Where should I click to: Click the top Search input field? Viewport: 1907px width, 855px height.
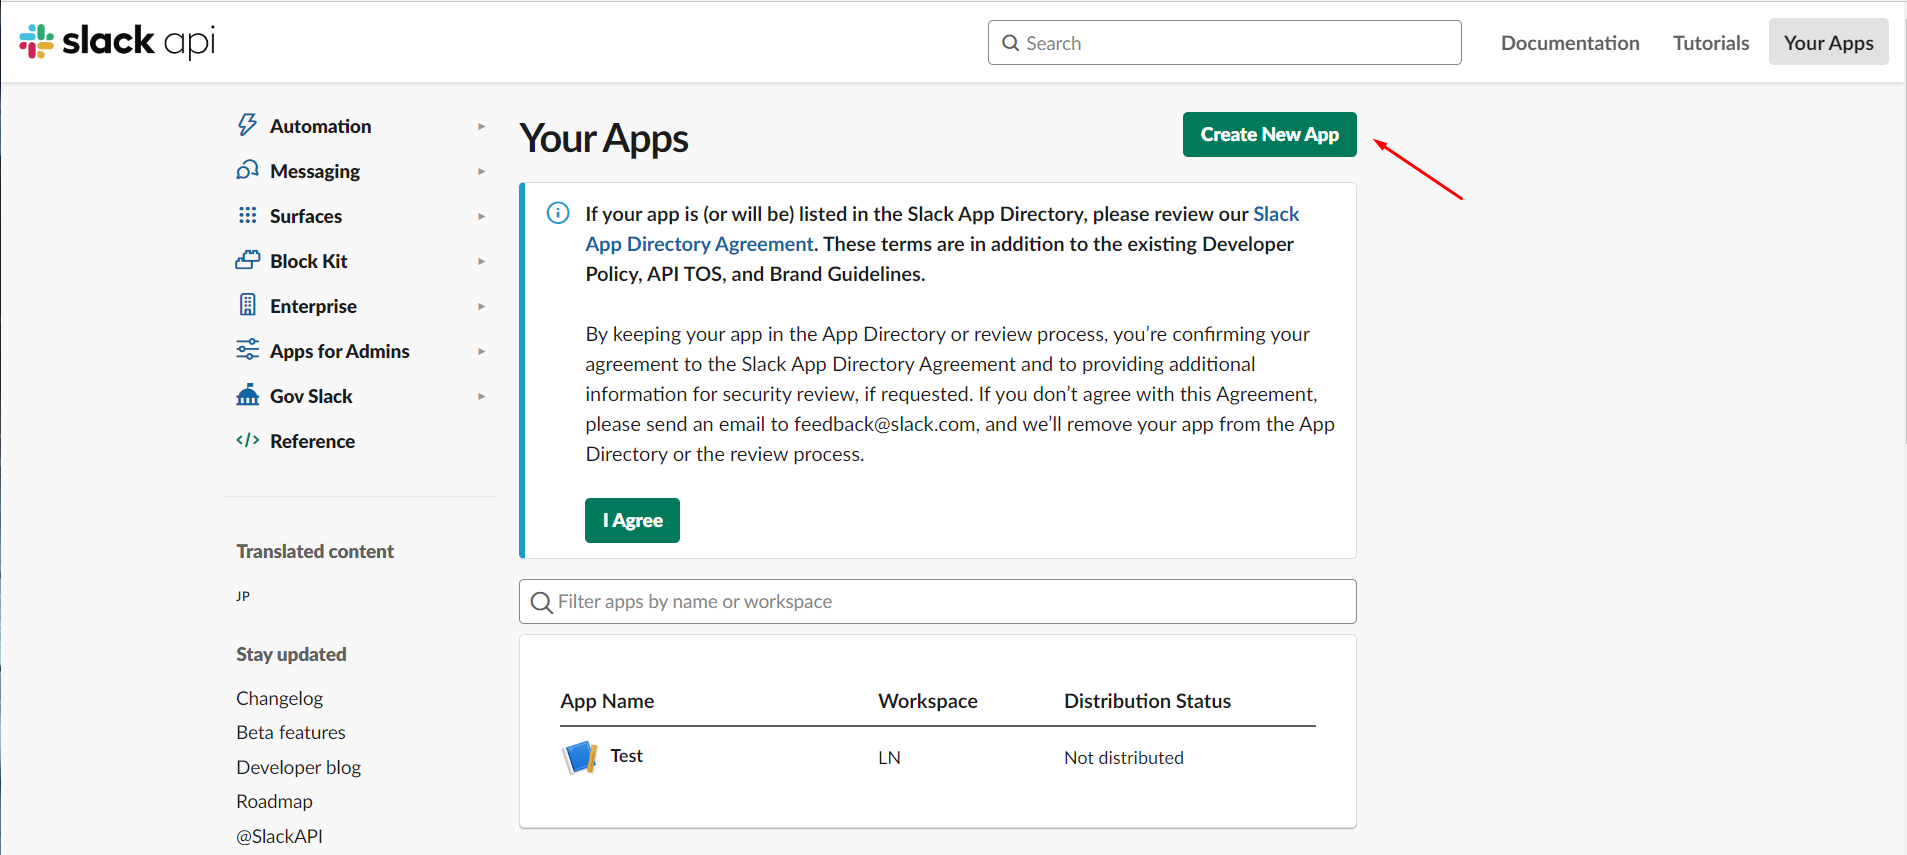point(1224,42)
